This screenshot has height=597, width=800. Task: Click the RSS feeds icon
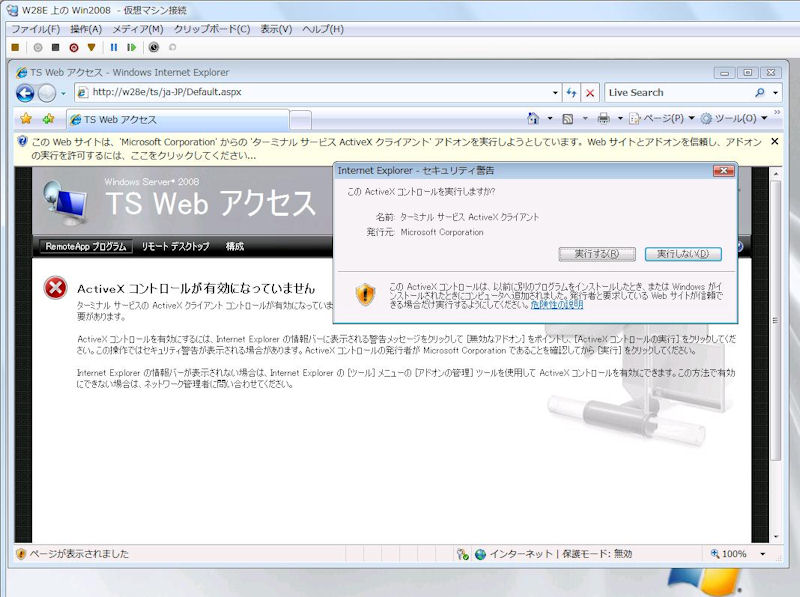pos(567,118)
